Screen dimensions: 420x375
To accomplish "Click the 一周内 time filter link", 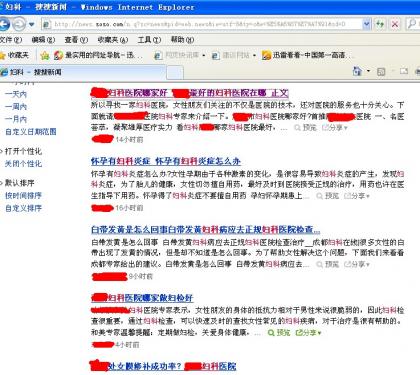I will coord(16,107).
